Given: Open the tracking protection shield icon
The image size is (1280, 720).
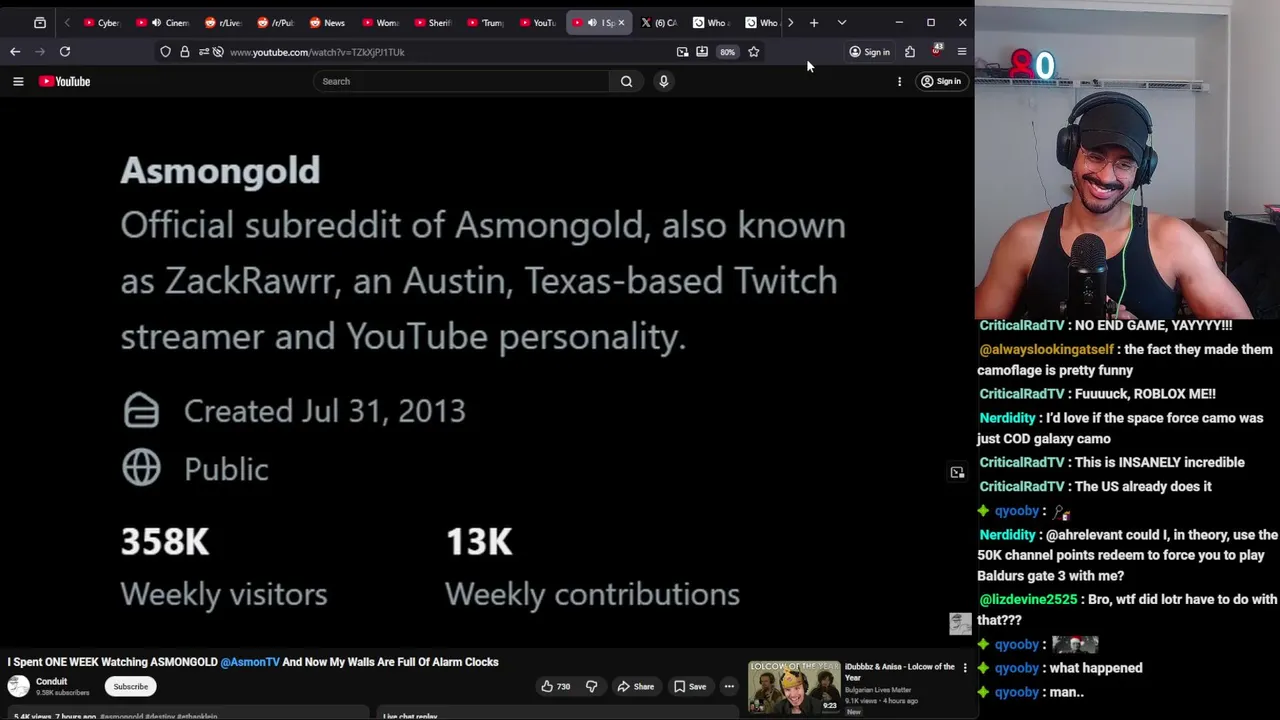Looking at the screenshot, I should (x=165, y=52).
